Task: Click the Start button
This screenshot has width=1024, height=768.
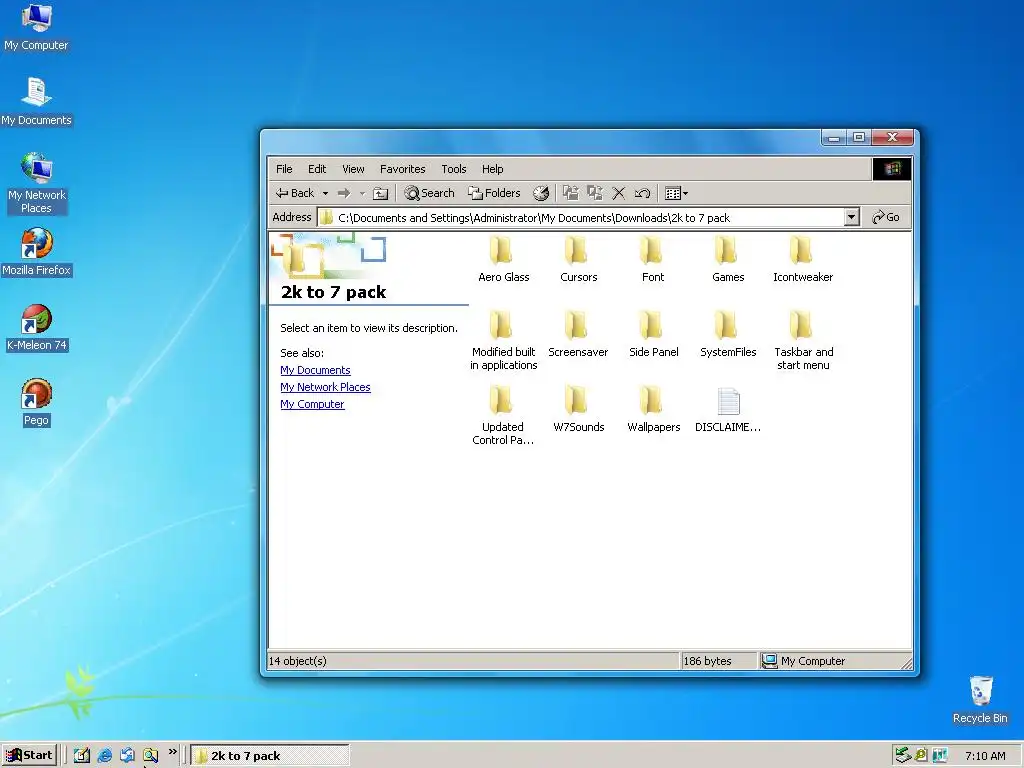Action: pos(29,756)
